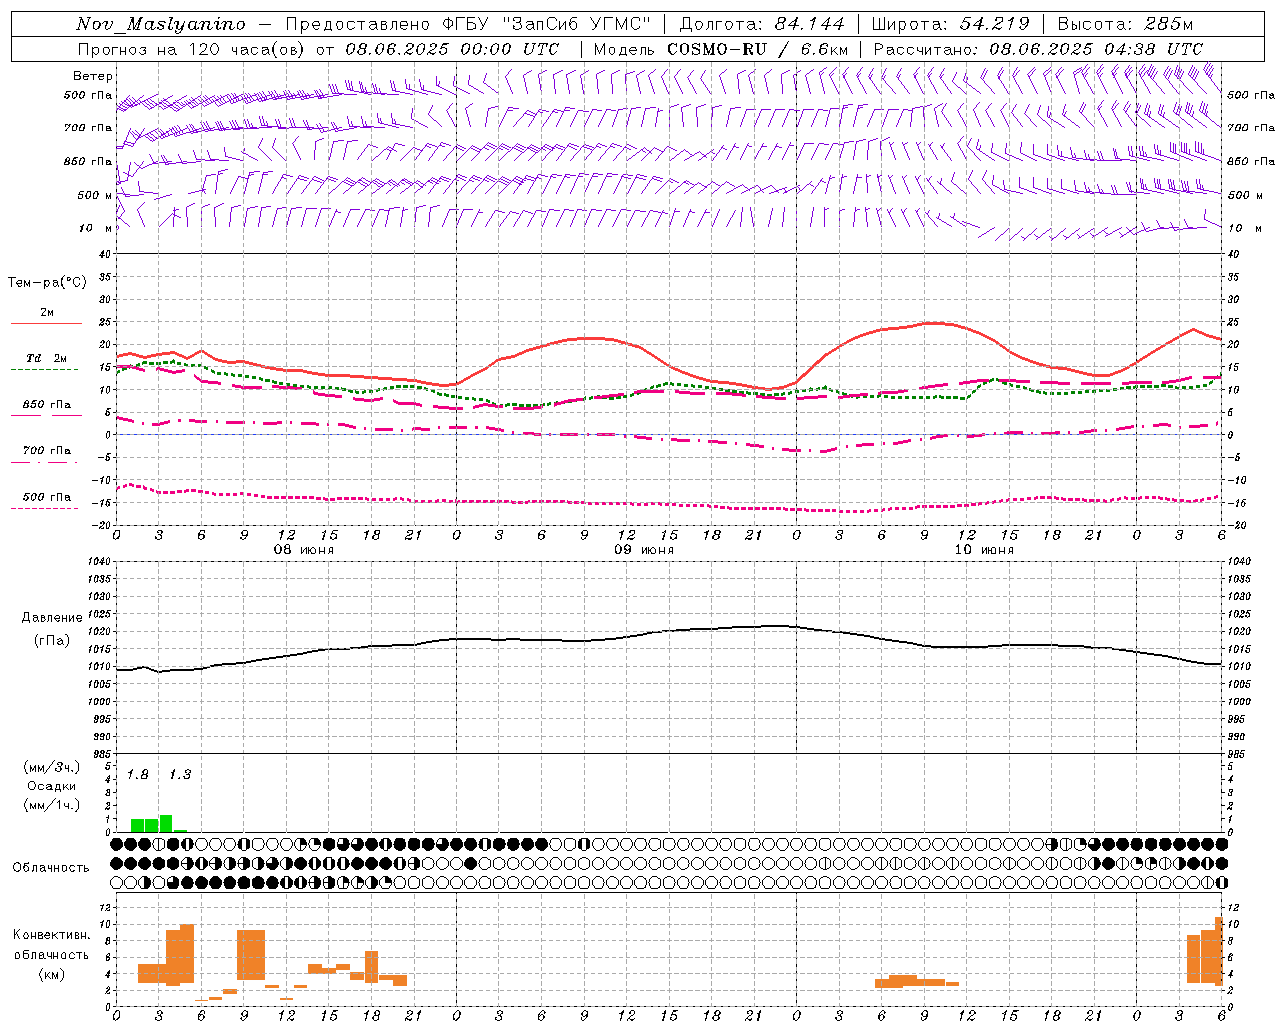
Task: Click the right 850 гПа wind level label
Action: [x=1251, y=161]
